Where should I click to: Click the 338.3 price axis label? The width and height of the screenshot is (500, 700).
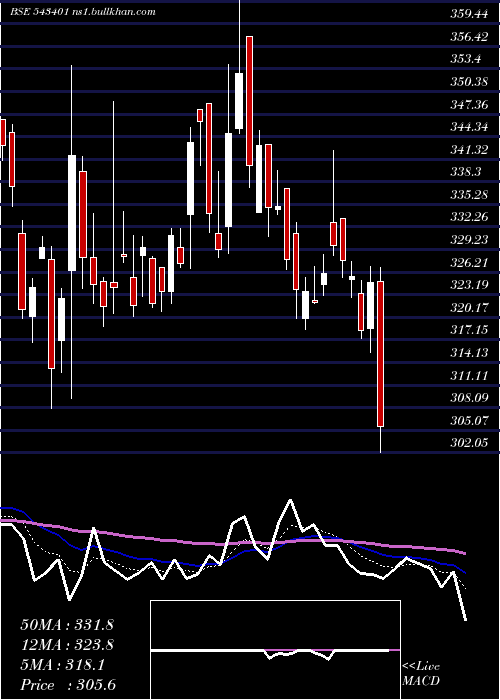(x=465, y=172)
